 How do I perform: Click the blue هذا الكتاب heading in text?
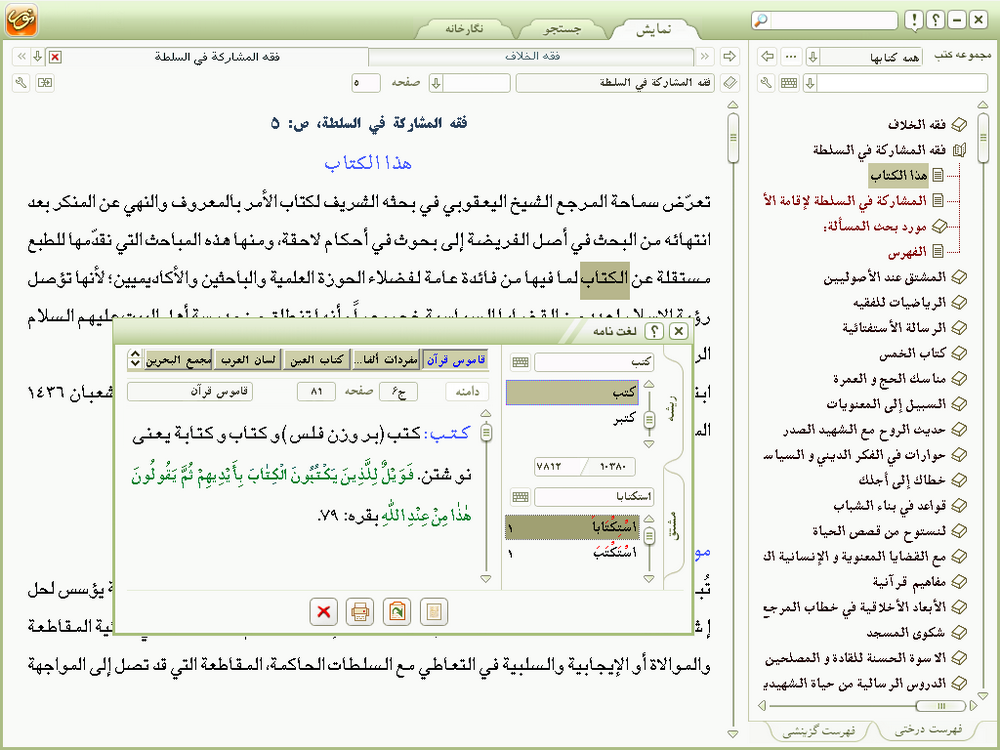368,163
